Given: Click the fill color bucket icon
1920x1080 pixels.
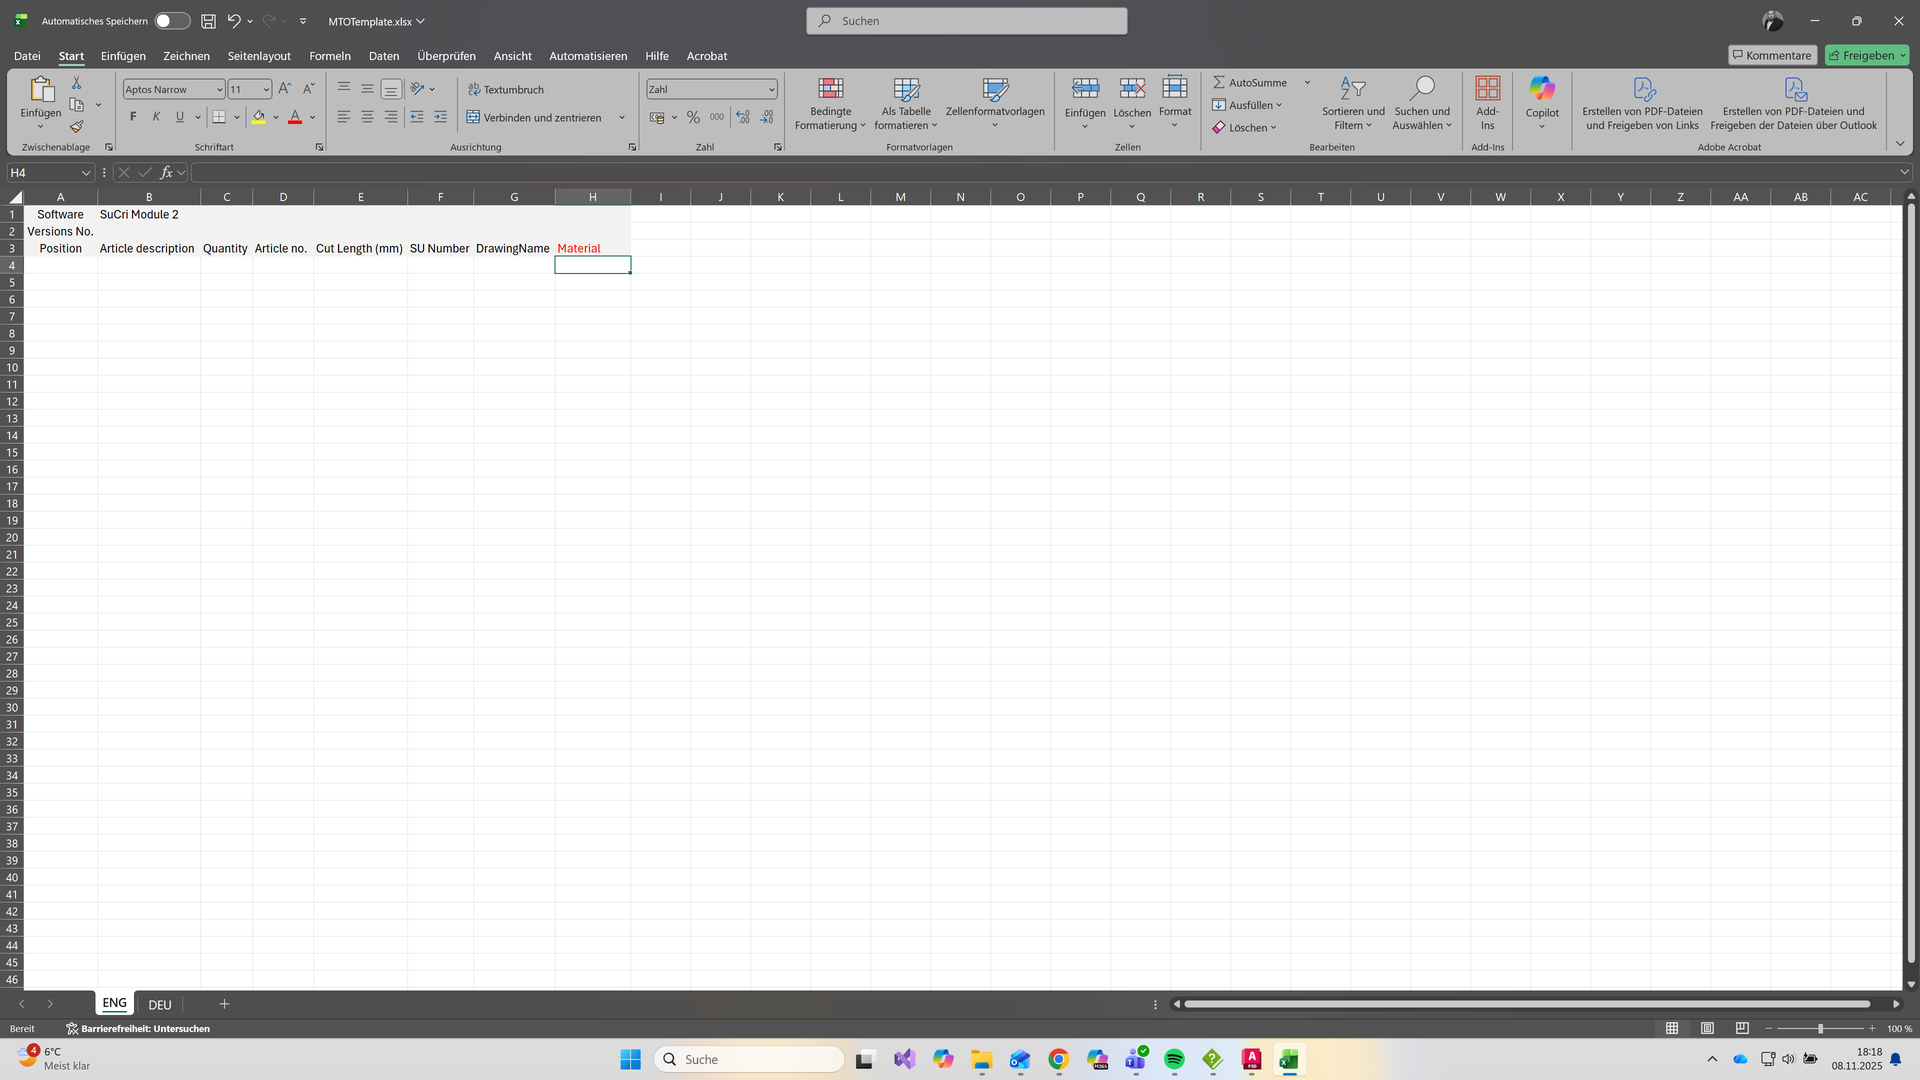Looking at the screenshot, I should click(x=259, y=117).
